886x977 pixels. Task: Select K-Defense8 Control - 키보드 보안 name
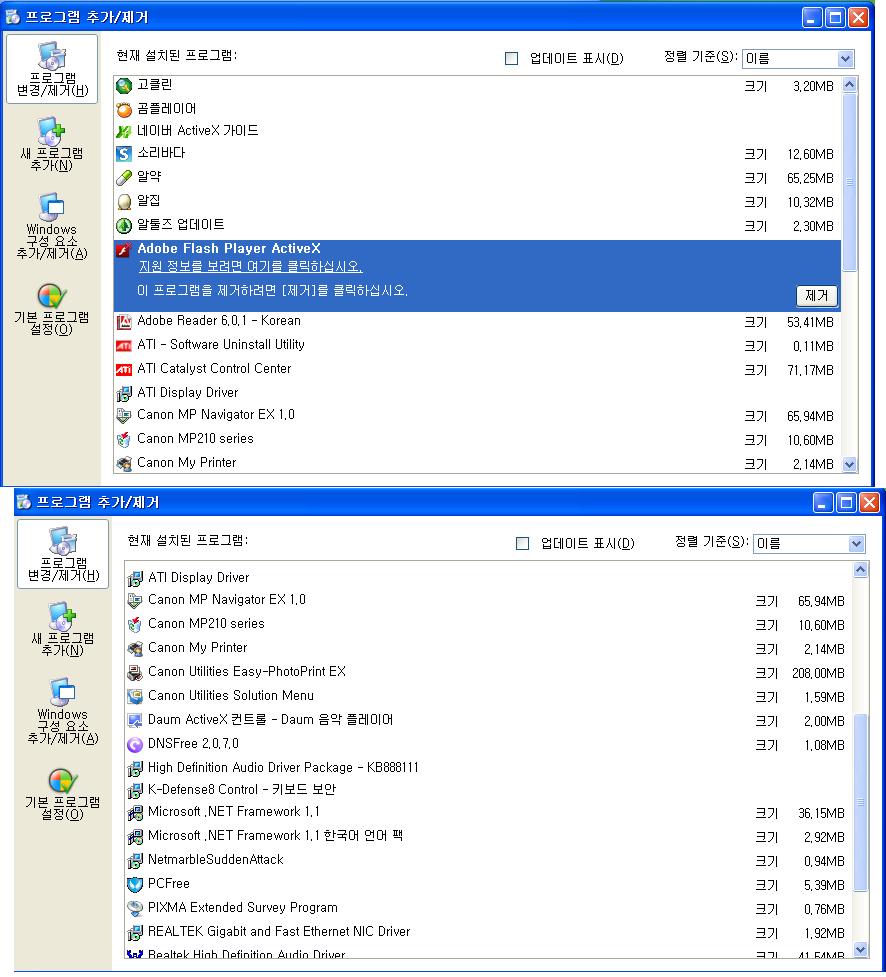pyautogui.click(x=242, y=789)
